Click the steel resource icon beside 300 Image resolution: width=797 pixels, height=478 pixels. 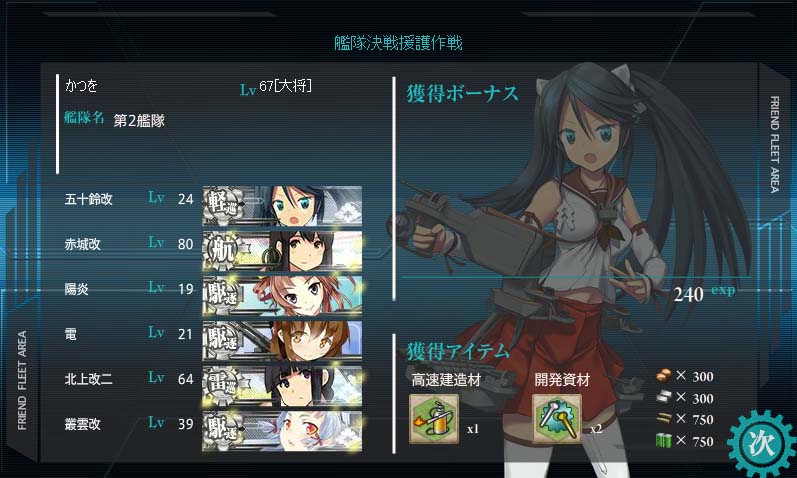pos(663,397)
